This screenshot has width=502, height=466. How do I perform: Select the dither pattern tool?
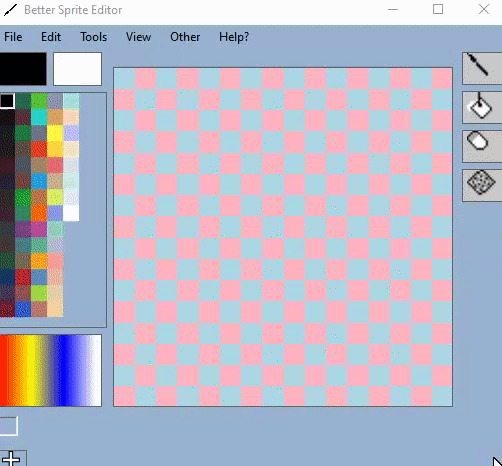[x=482, y=185]
